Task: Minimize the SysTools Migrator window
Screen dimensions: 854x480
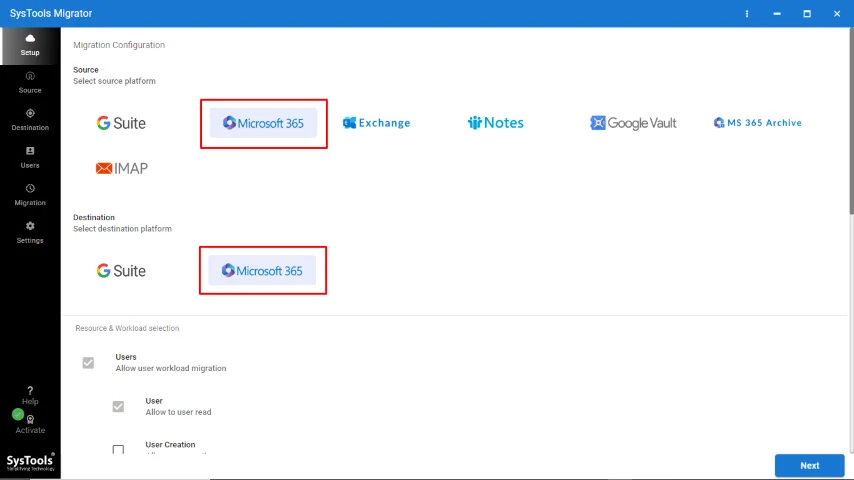Action: coord(777,14)
